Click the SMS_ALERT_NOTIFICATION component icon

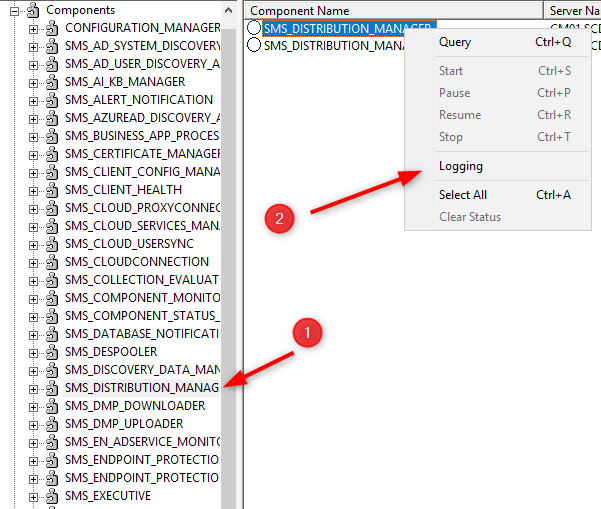[x=52, y=100]
